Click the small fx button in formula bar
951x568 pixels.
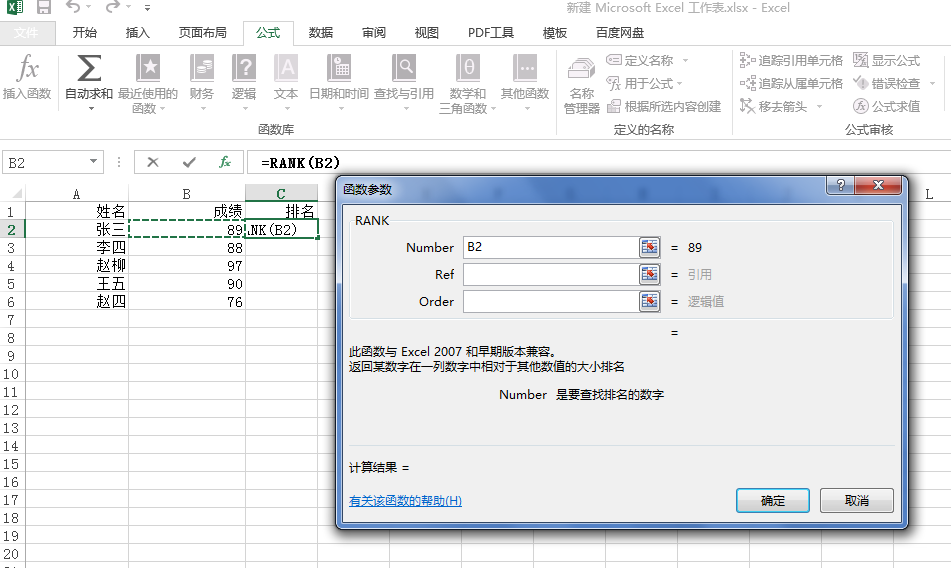coord(225,162)
